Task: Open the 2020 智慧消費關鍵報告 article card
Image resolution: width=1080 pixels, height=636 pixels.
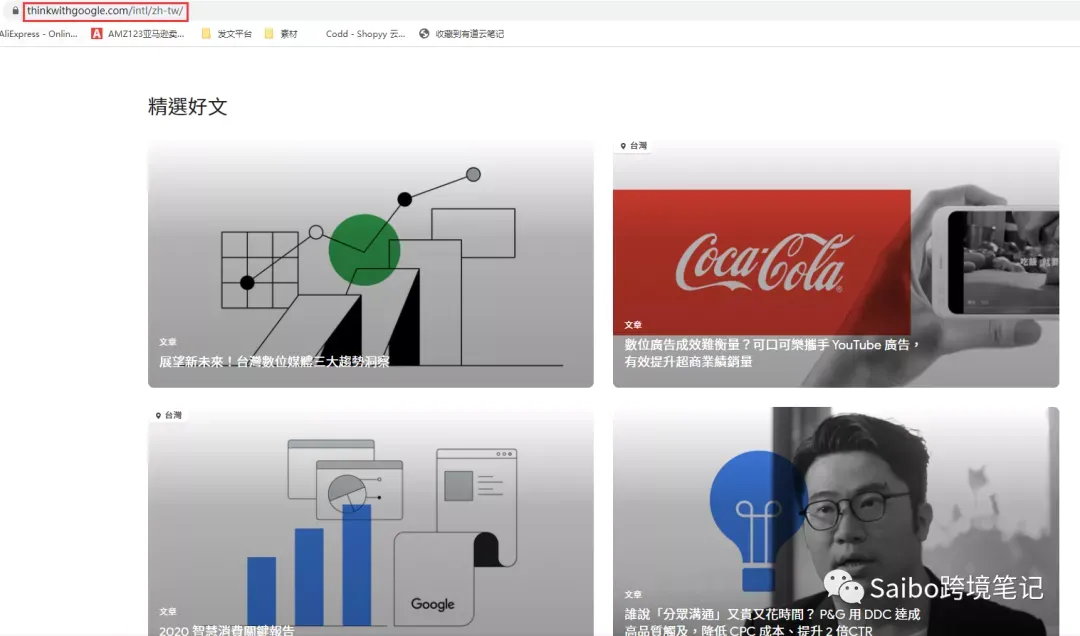Action: tap(371, 522)
